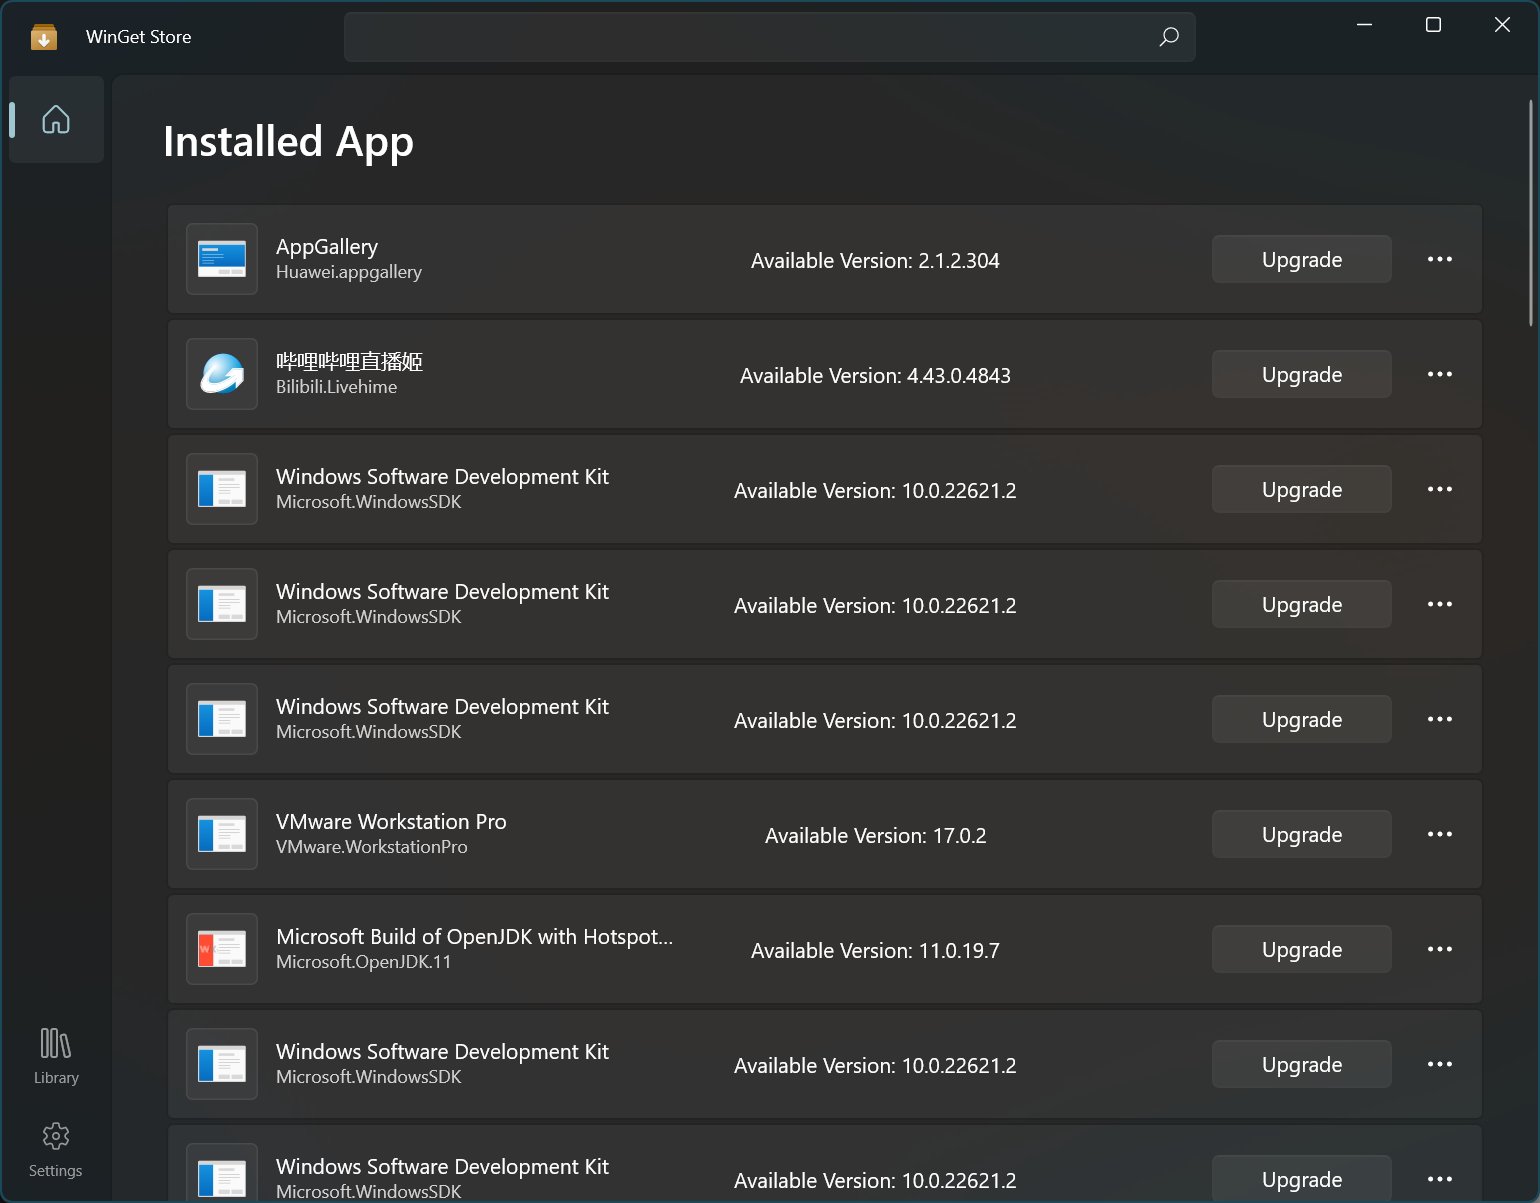The width and height of the screenshot is (1540, 1203).
Task: Open the Settings page
Action: (x=56, y=1149)
